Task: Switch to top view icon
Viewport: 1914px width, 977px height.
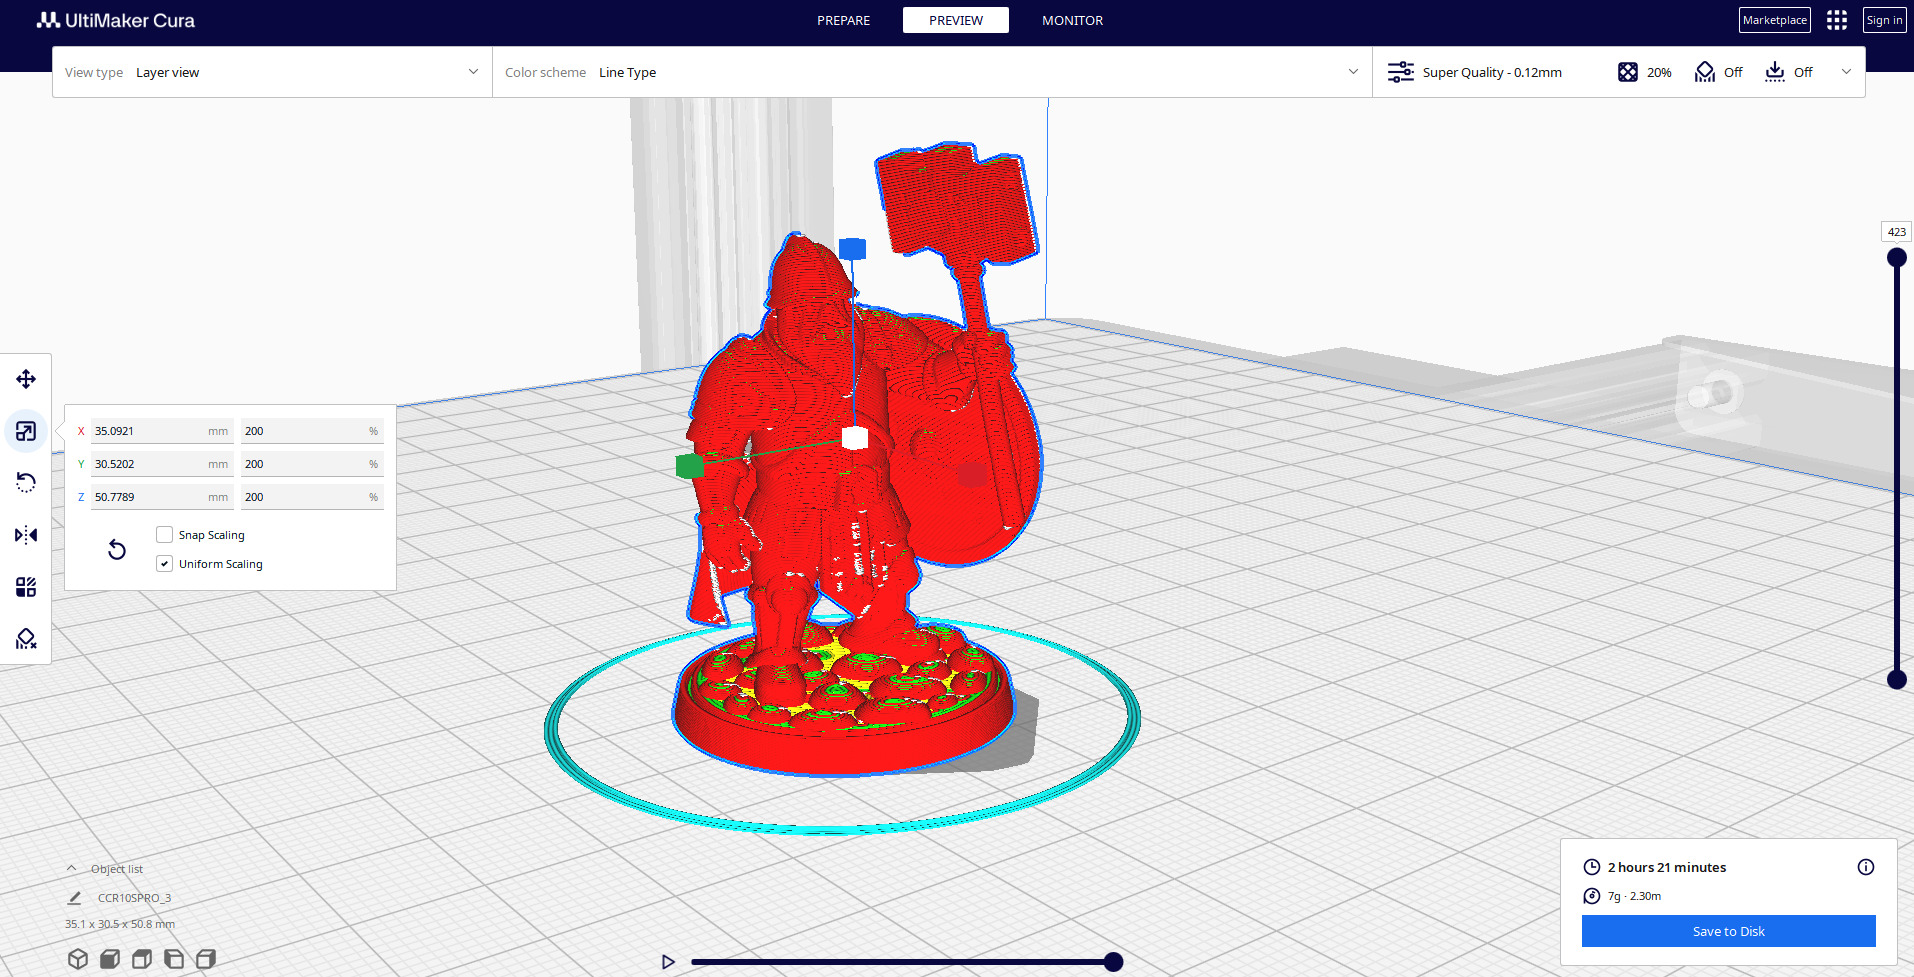Action: (x=142, y=959)
